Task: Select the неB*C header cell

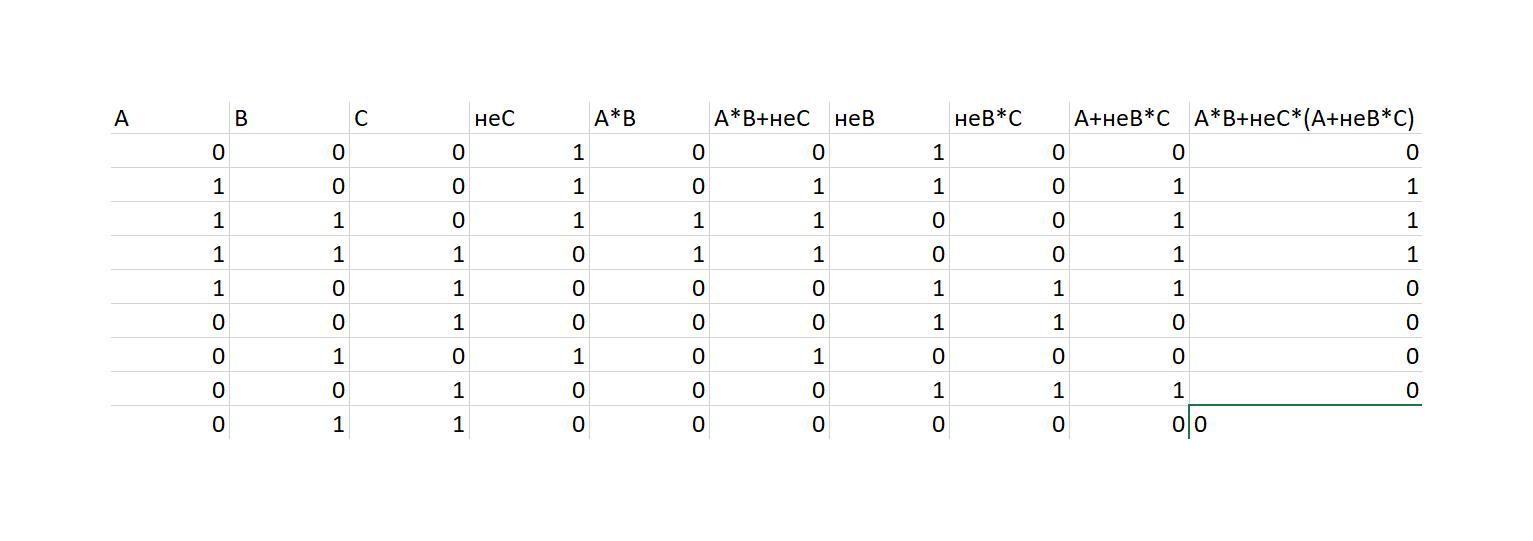Action: click(1009, 118)
